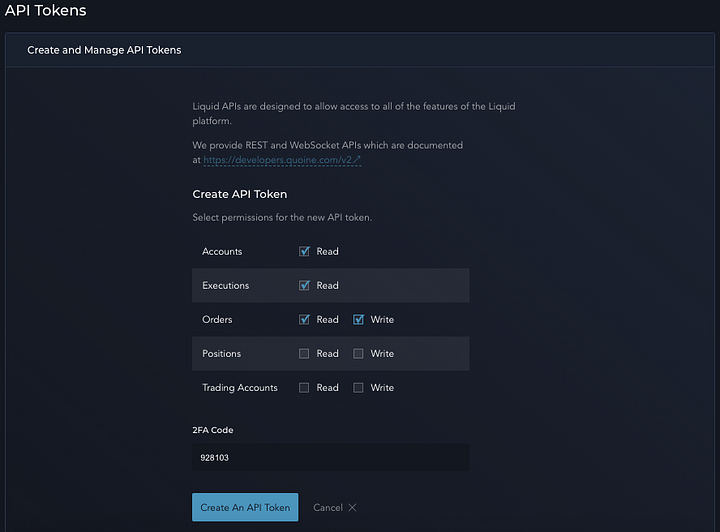
Task: Click the API Tokens page title
Action: (x=45, y=10)
